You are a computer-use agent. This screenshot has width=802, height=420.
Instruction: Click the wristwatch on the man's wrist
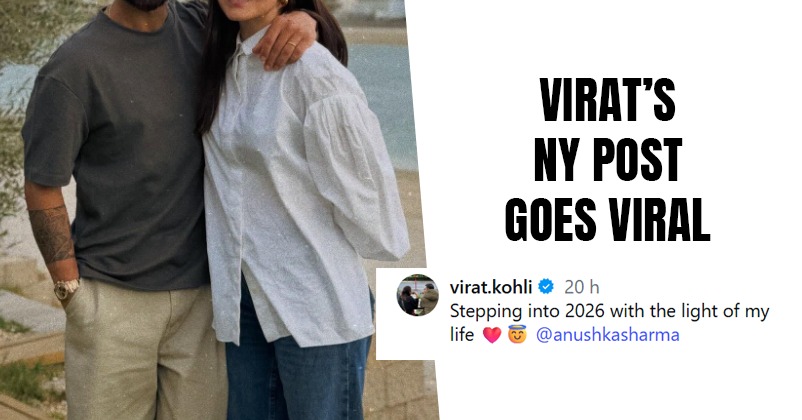pyautogui.click(x=67, y=288)
